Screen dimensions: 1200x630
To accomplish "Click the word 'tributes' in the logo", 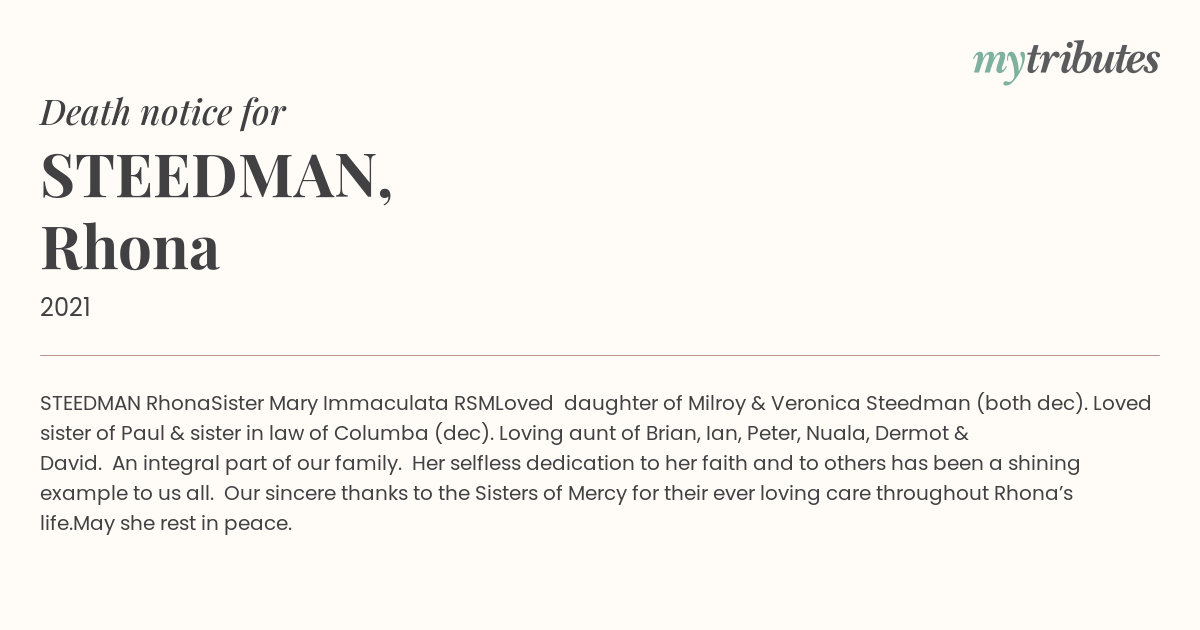I will [x=1093, y=60].
